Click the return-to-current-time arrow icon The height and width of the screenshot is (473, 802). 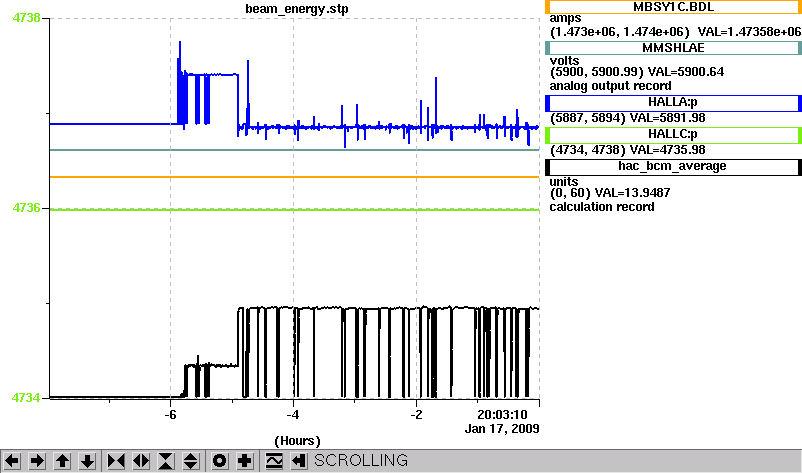tap(299, 461)
